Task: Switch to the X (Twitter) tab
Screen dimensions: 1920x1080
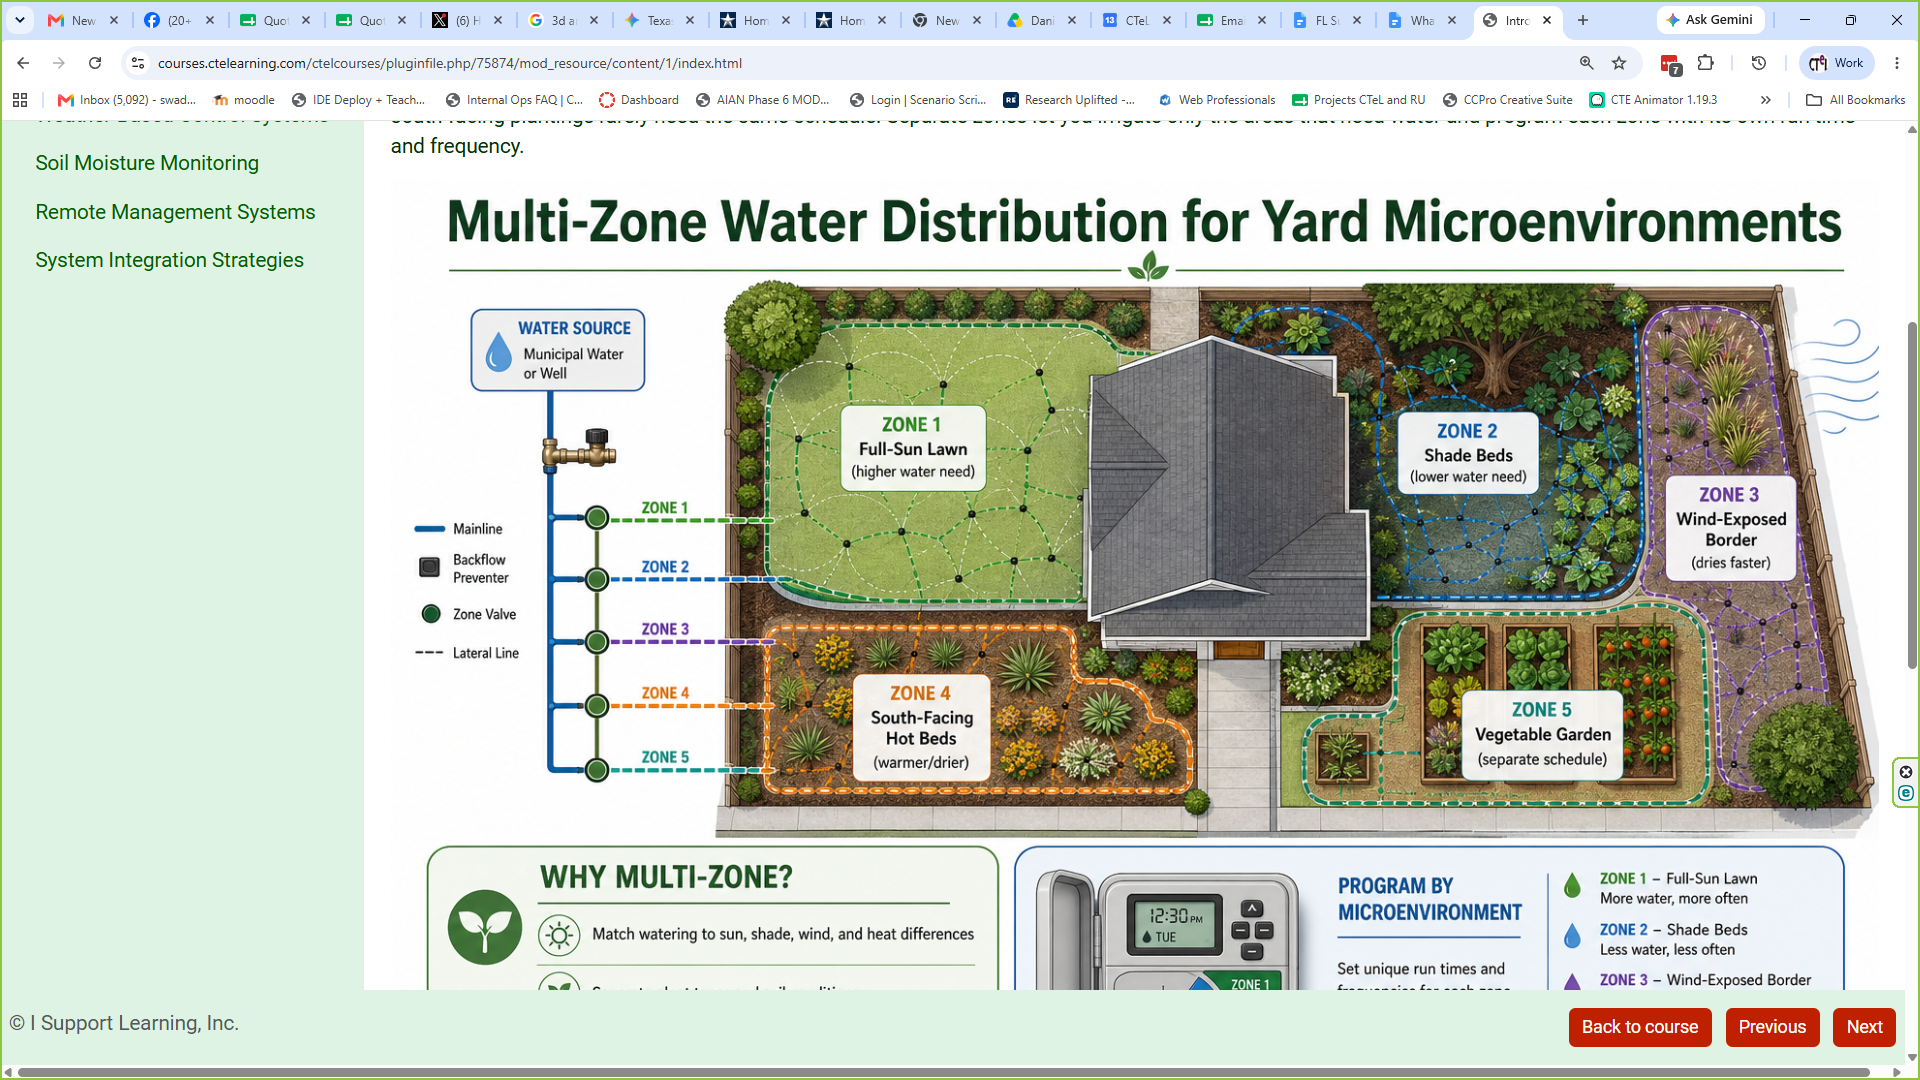Action: tap(466, 20)
